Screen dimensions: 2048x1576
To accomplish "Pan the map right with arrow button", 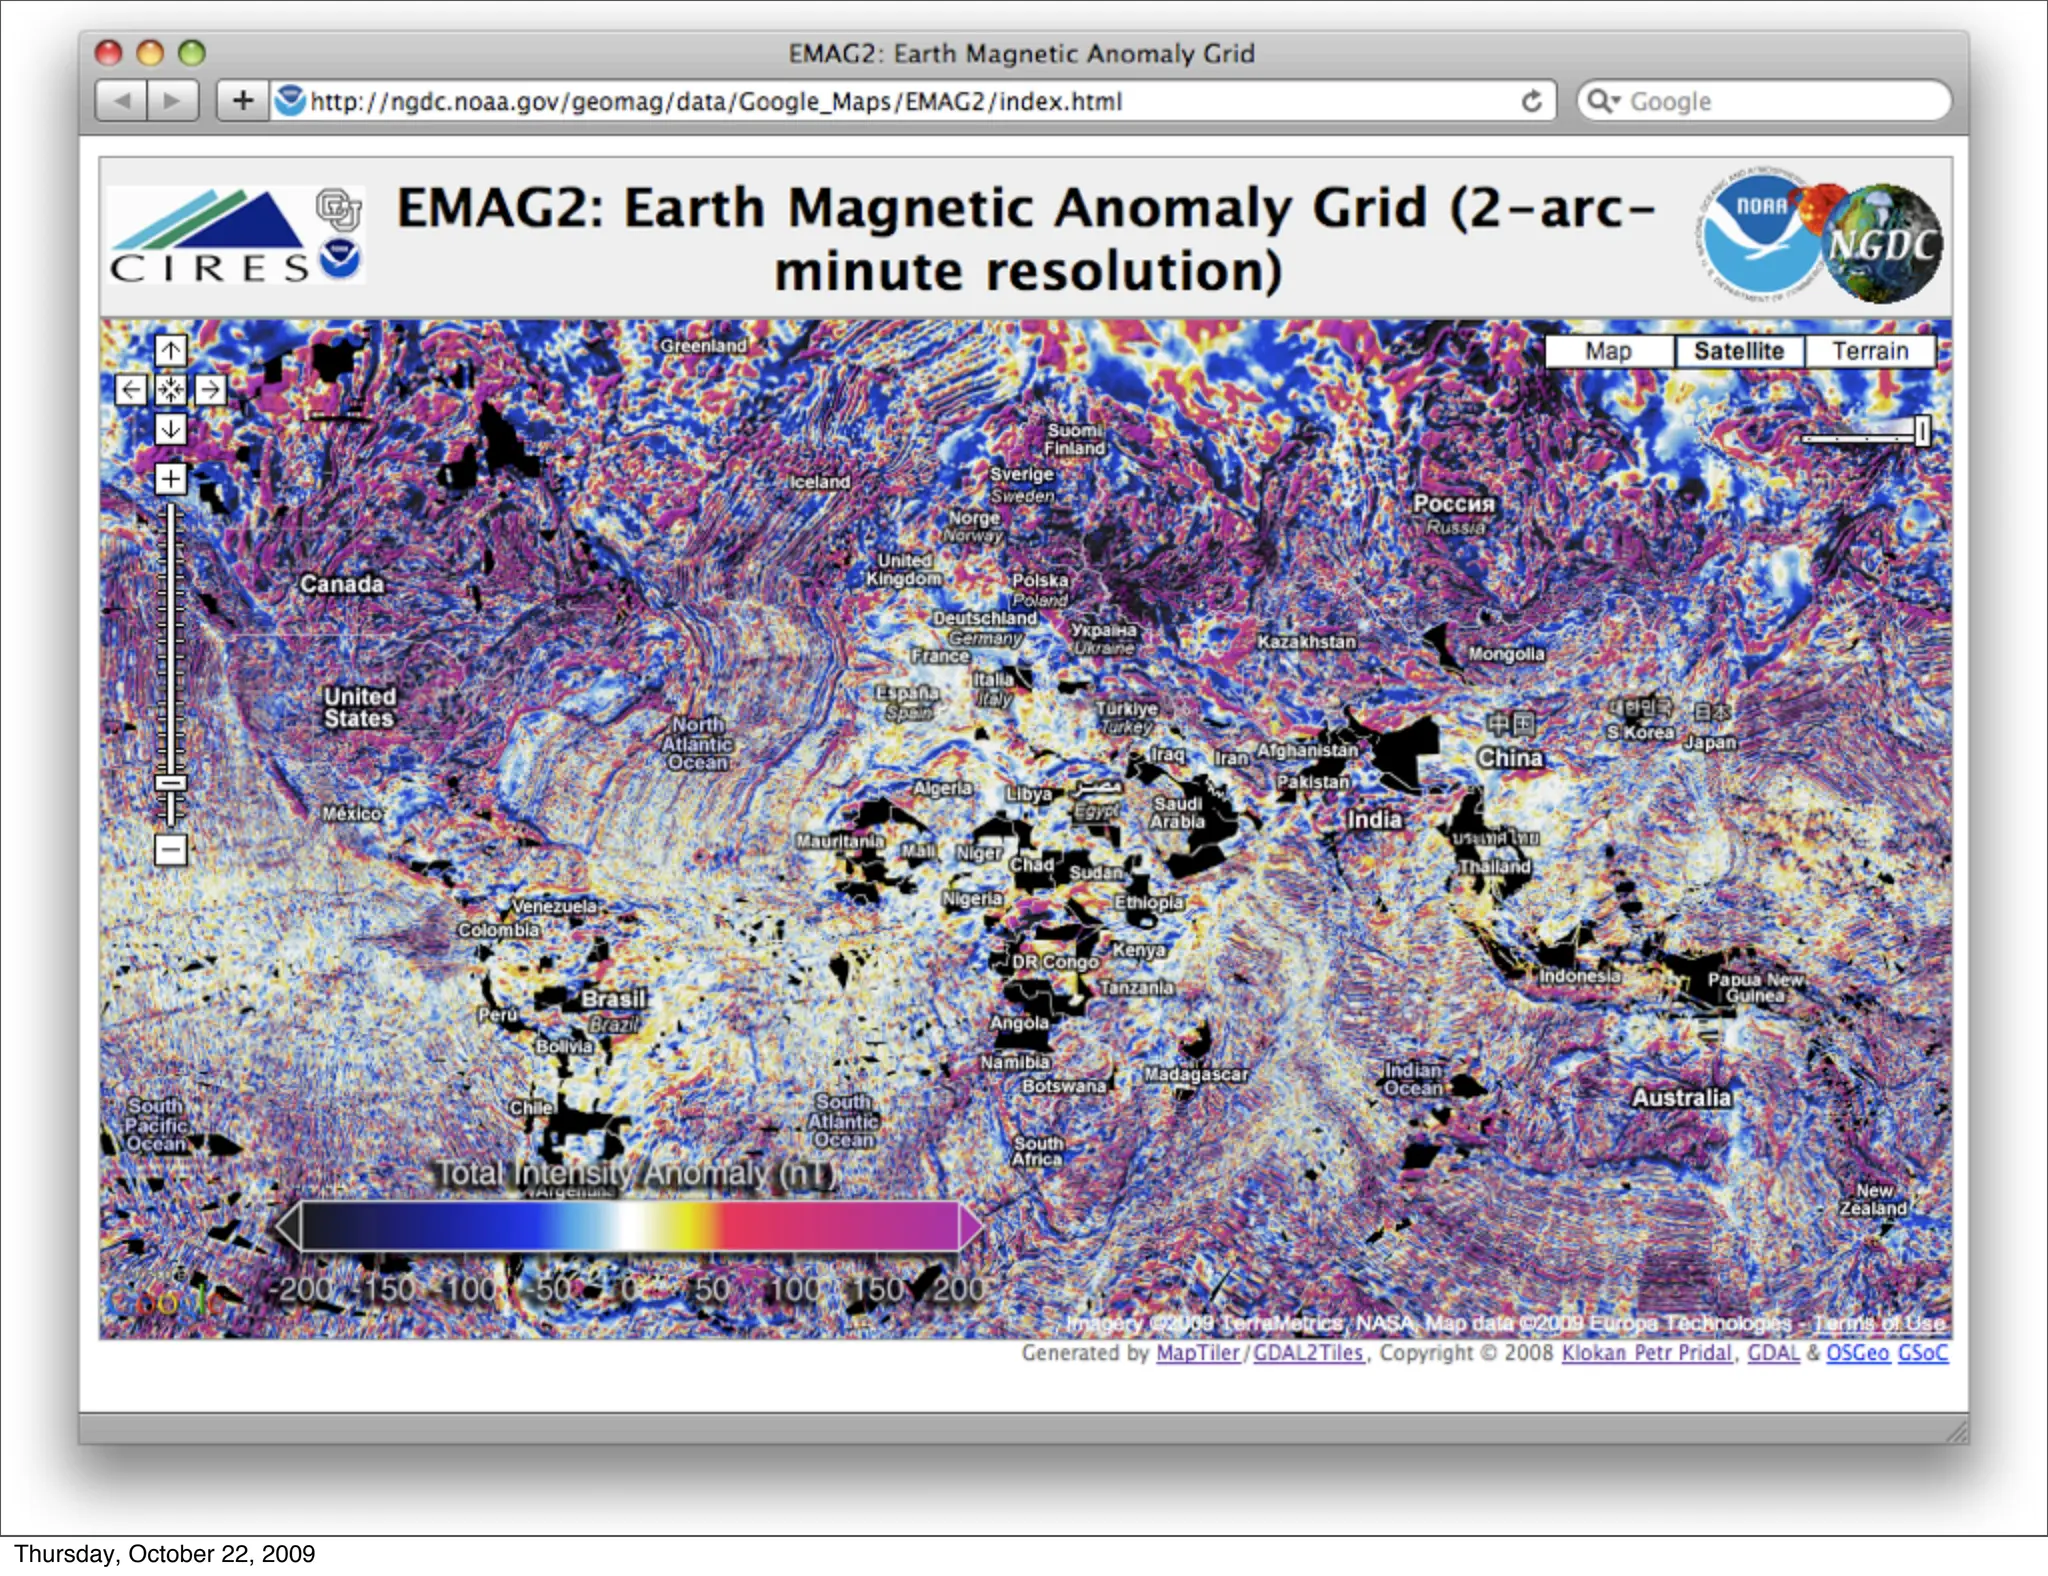I will pyautogui.click(x=210, y=390).
